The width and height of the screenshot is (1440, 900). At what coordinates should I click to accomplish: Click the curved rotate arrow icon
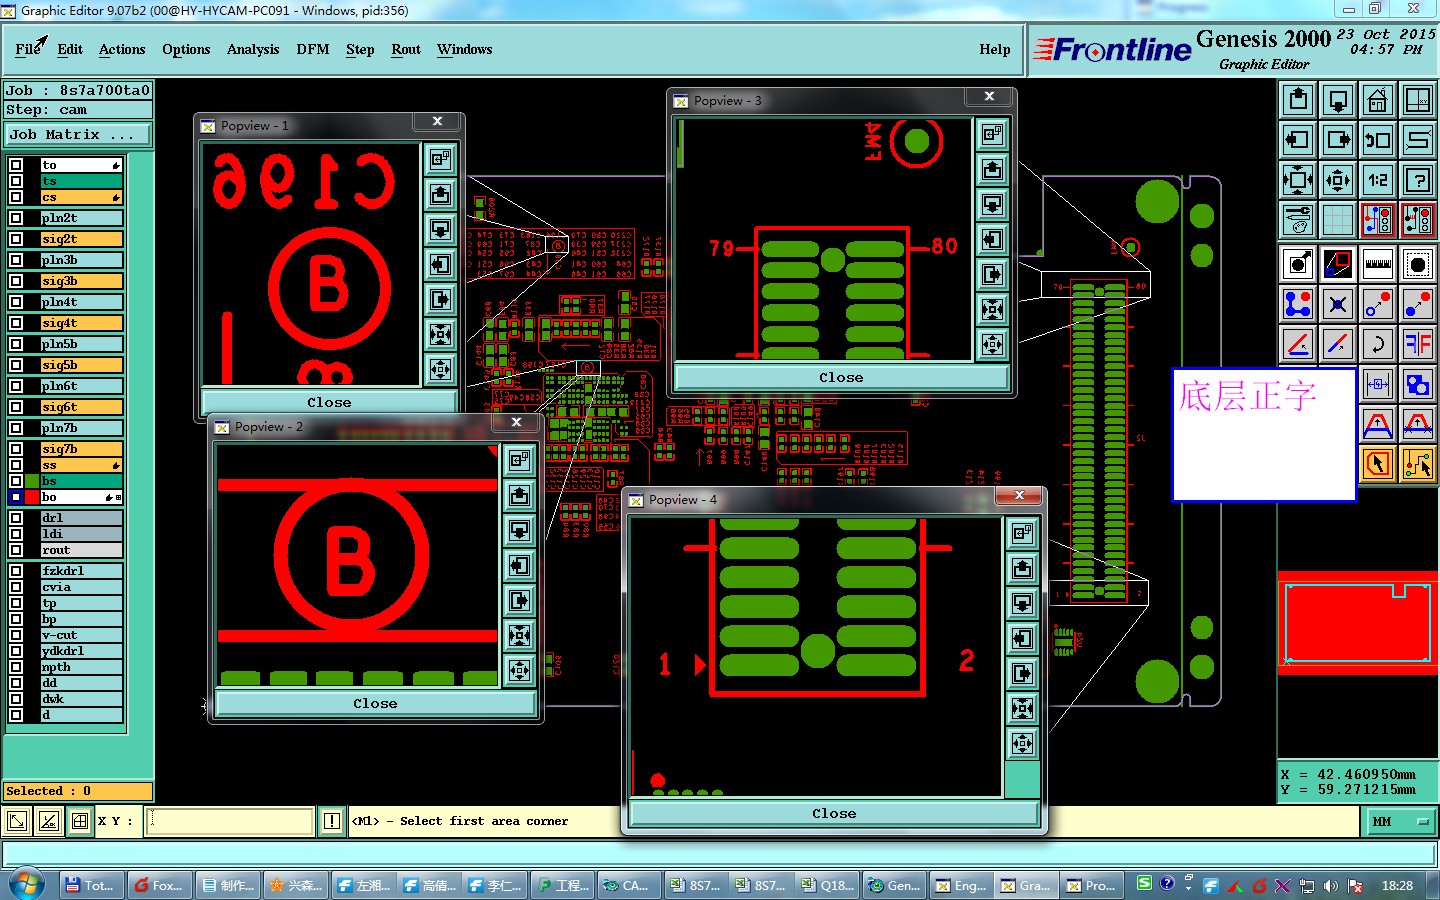(x=1378, y=344)
